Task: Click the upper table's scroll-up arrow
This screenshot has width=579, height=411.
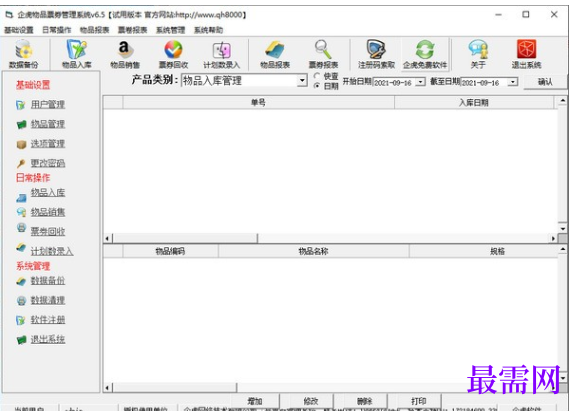Action: (x=562, y=101)
